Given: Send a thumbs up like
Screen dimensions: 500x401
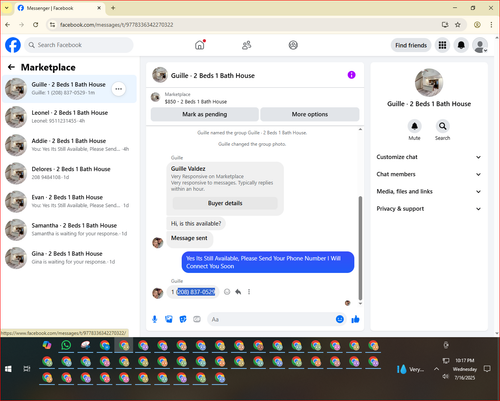Looking at the screenshot, I should click(355, 319).
